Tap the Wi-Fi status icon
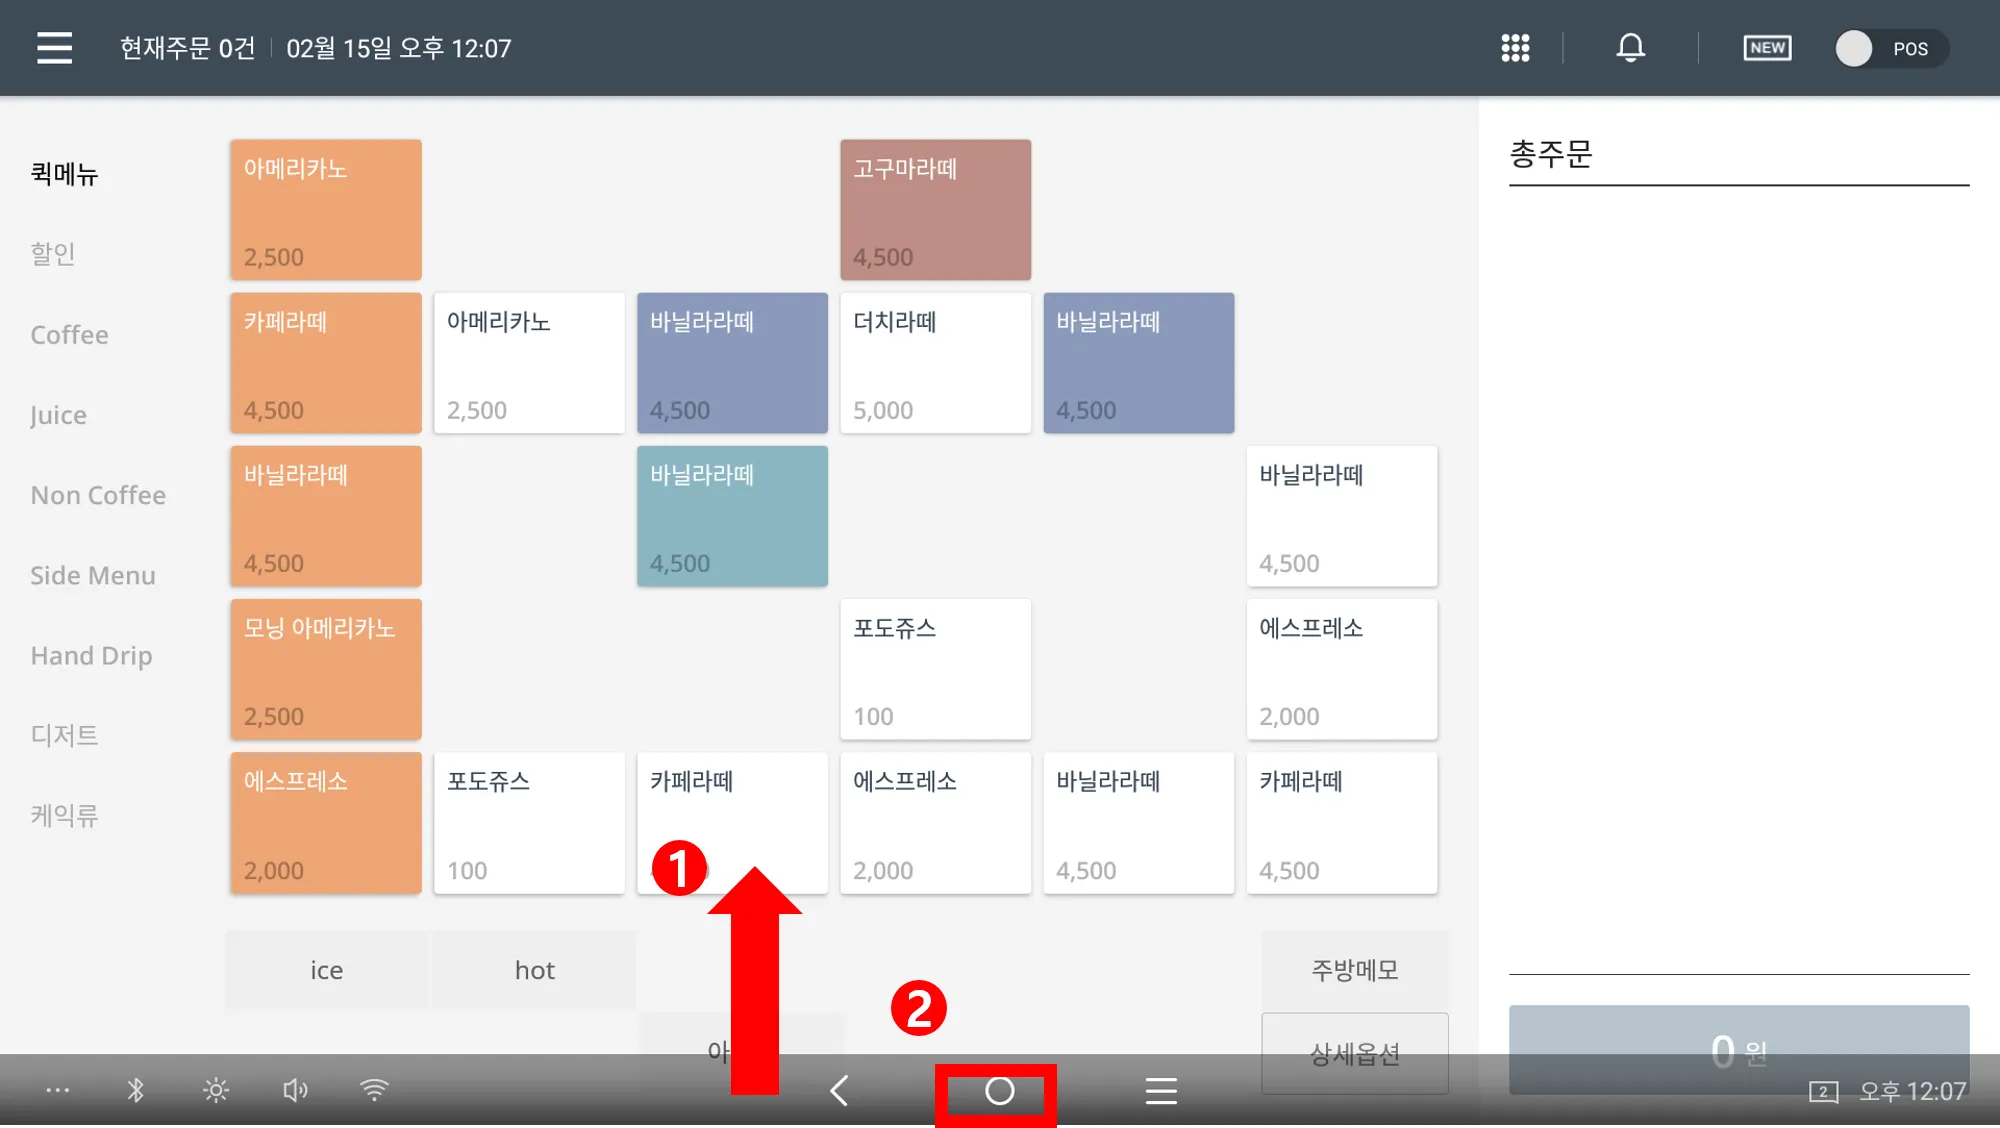2000x1128 pixels. point(374,1090)
